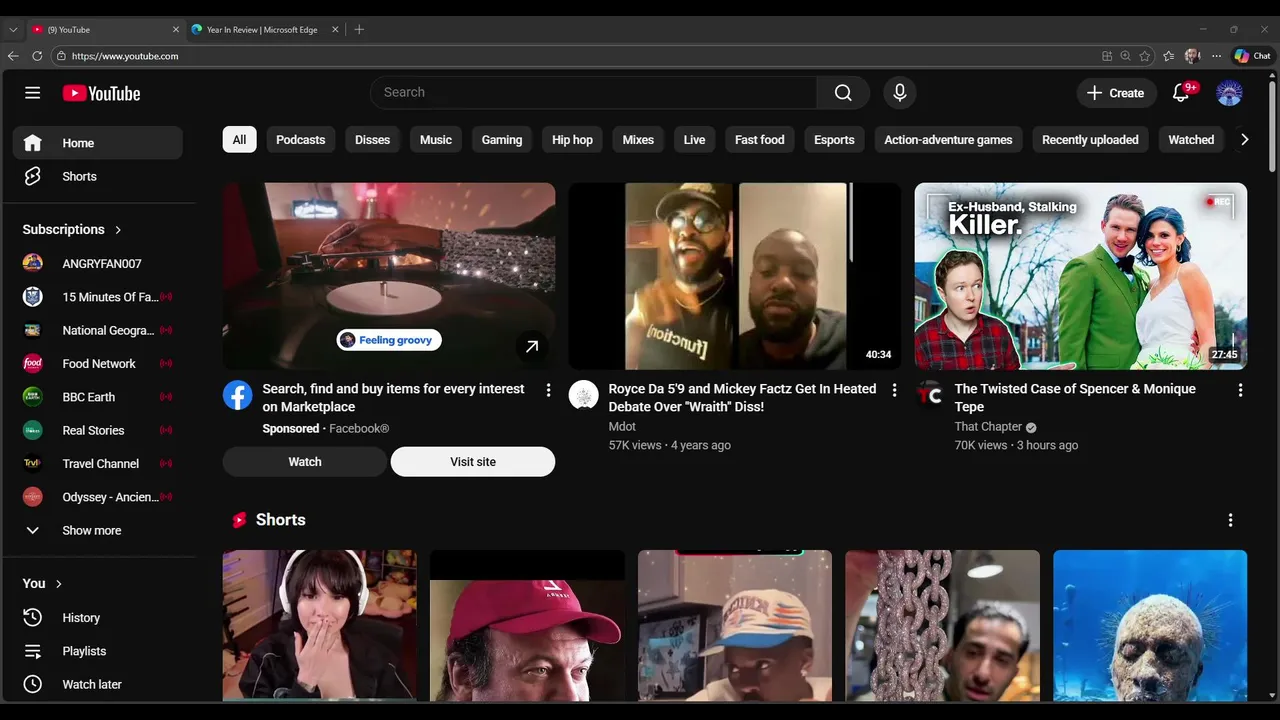
Task: Open more options for the Shorts shelf
Action: pyautogui.click(x=1230, y=520)
